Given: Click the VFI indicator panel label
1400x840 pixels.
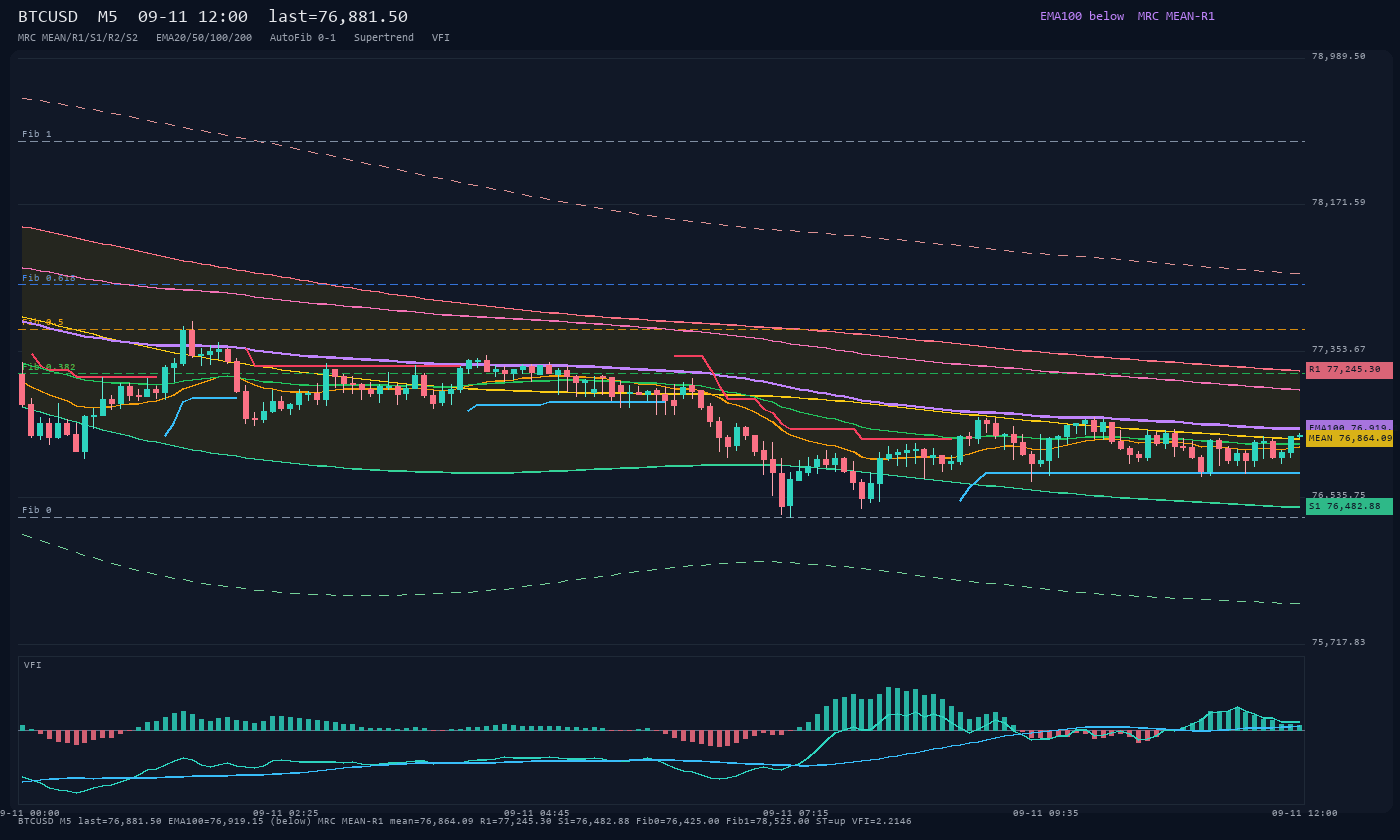Looking at the screenshot, I should pyautogui.click(x=33, y=665).
